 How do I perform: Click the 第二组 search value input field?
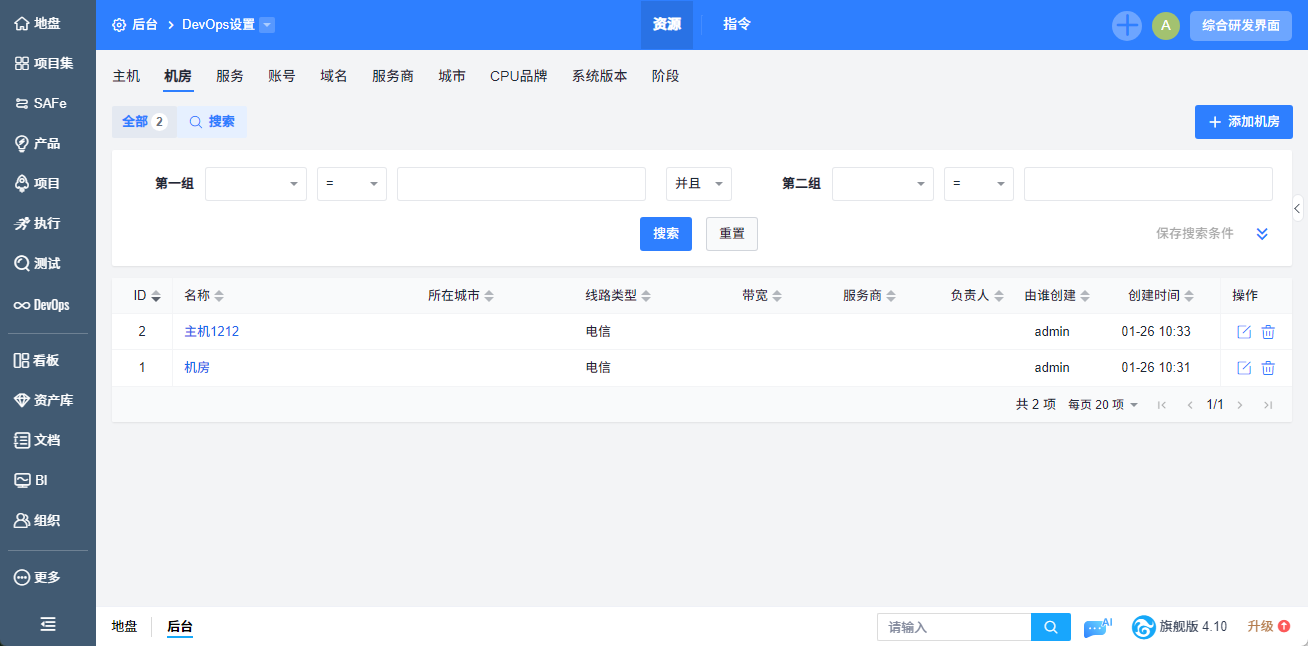coord(1147,184)
